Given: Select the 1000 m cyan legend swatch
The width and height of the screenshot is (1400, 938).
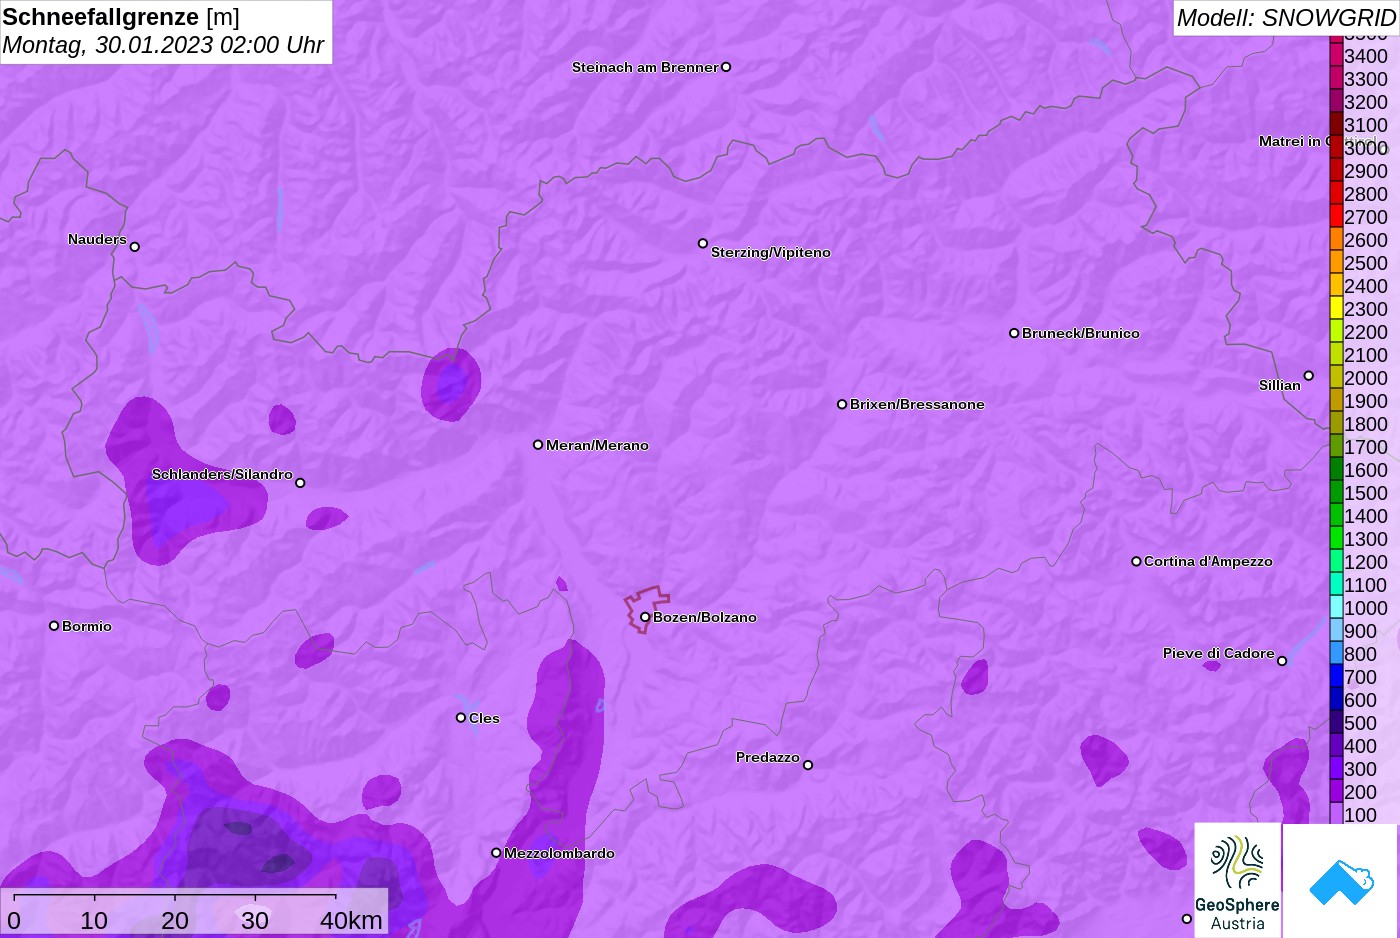Looking at the screenshot, I should (1336, 607).
